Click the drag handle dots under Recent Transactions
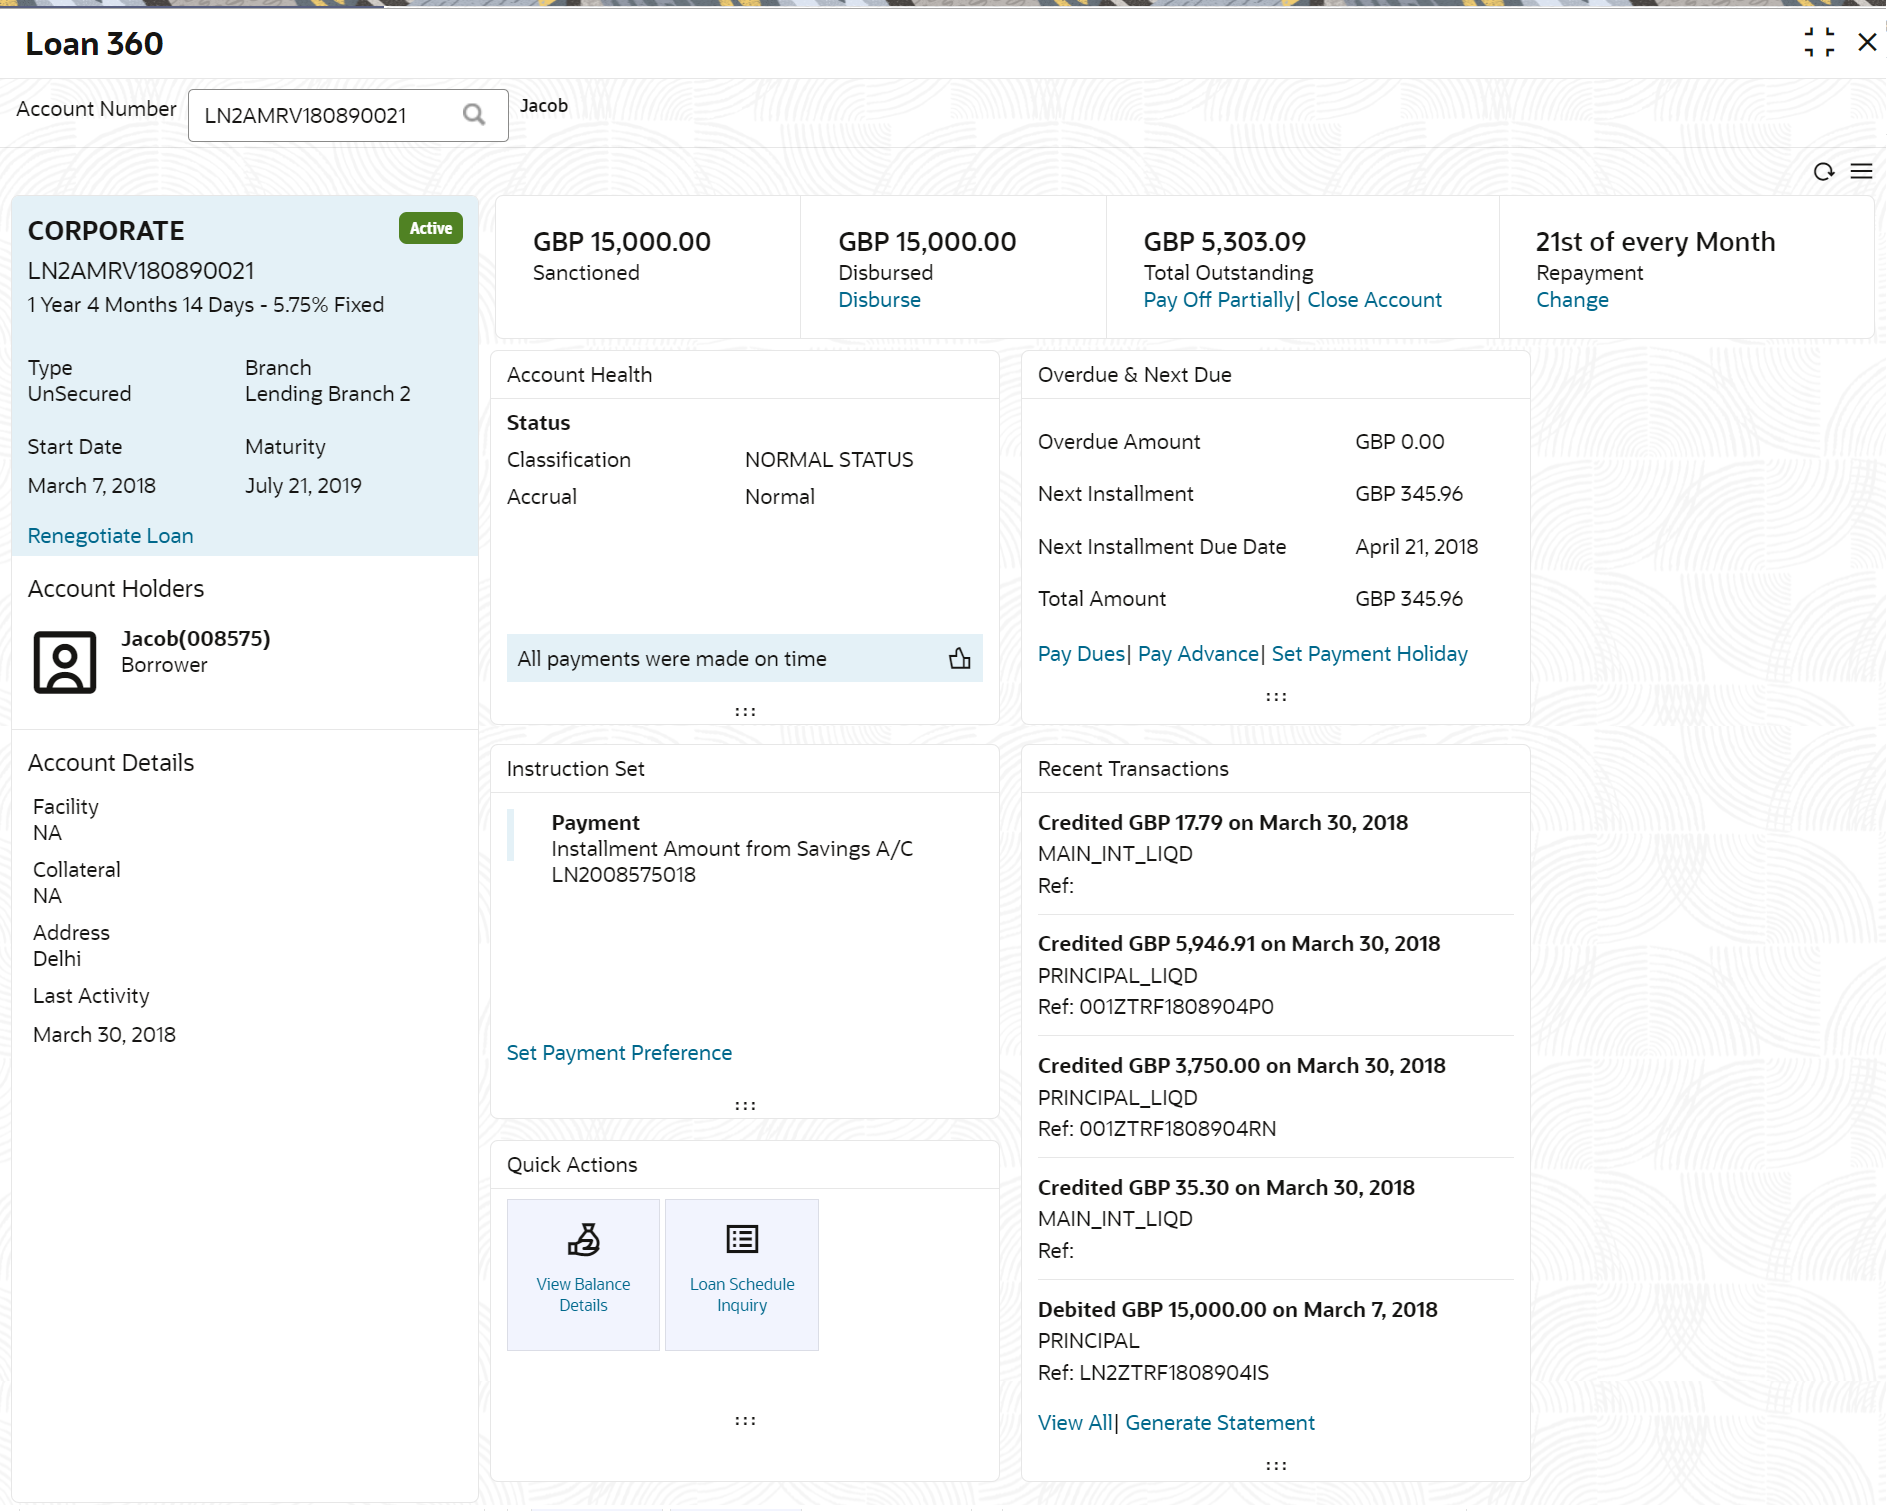 [1276, 1466]
